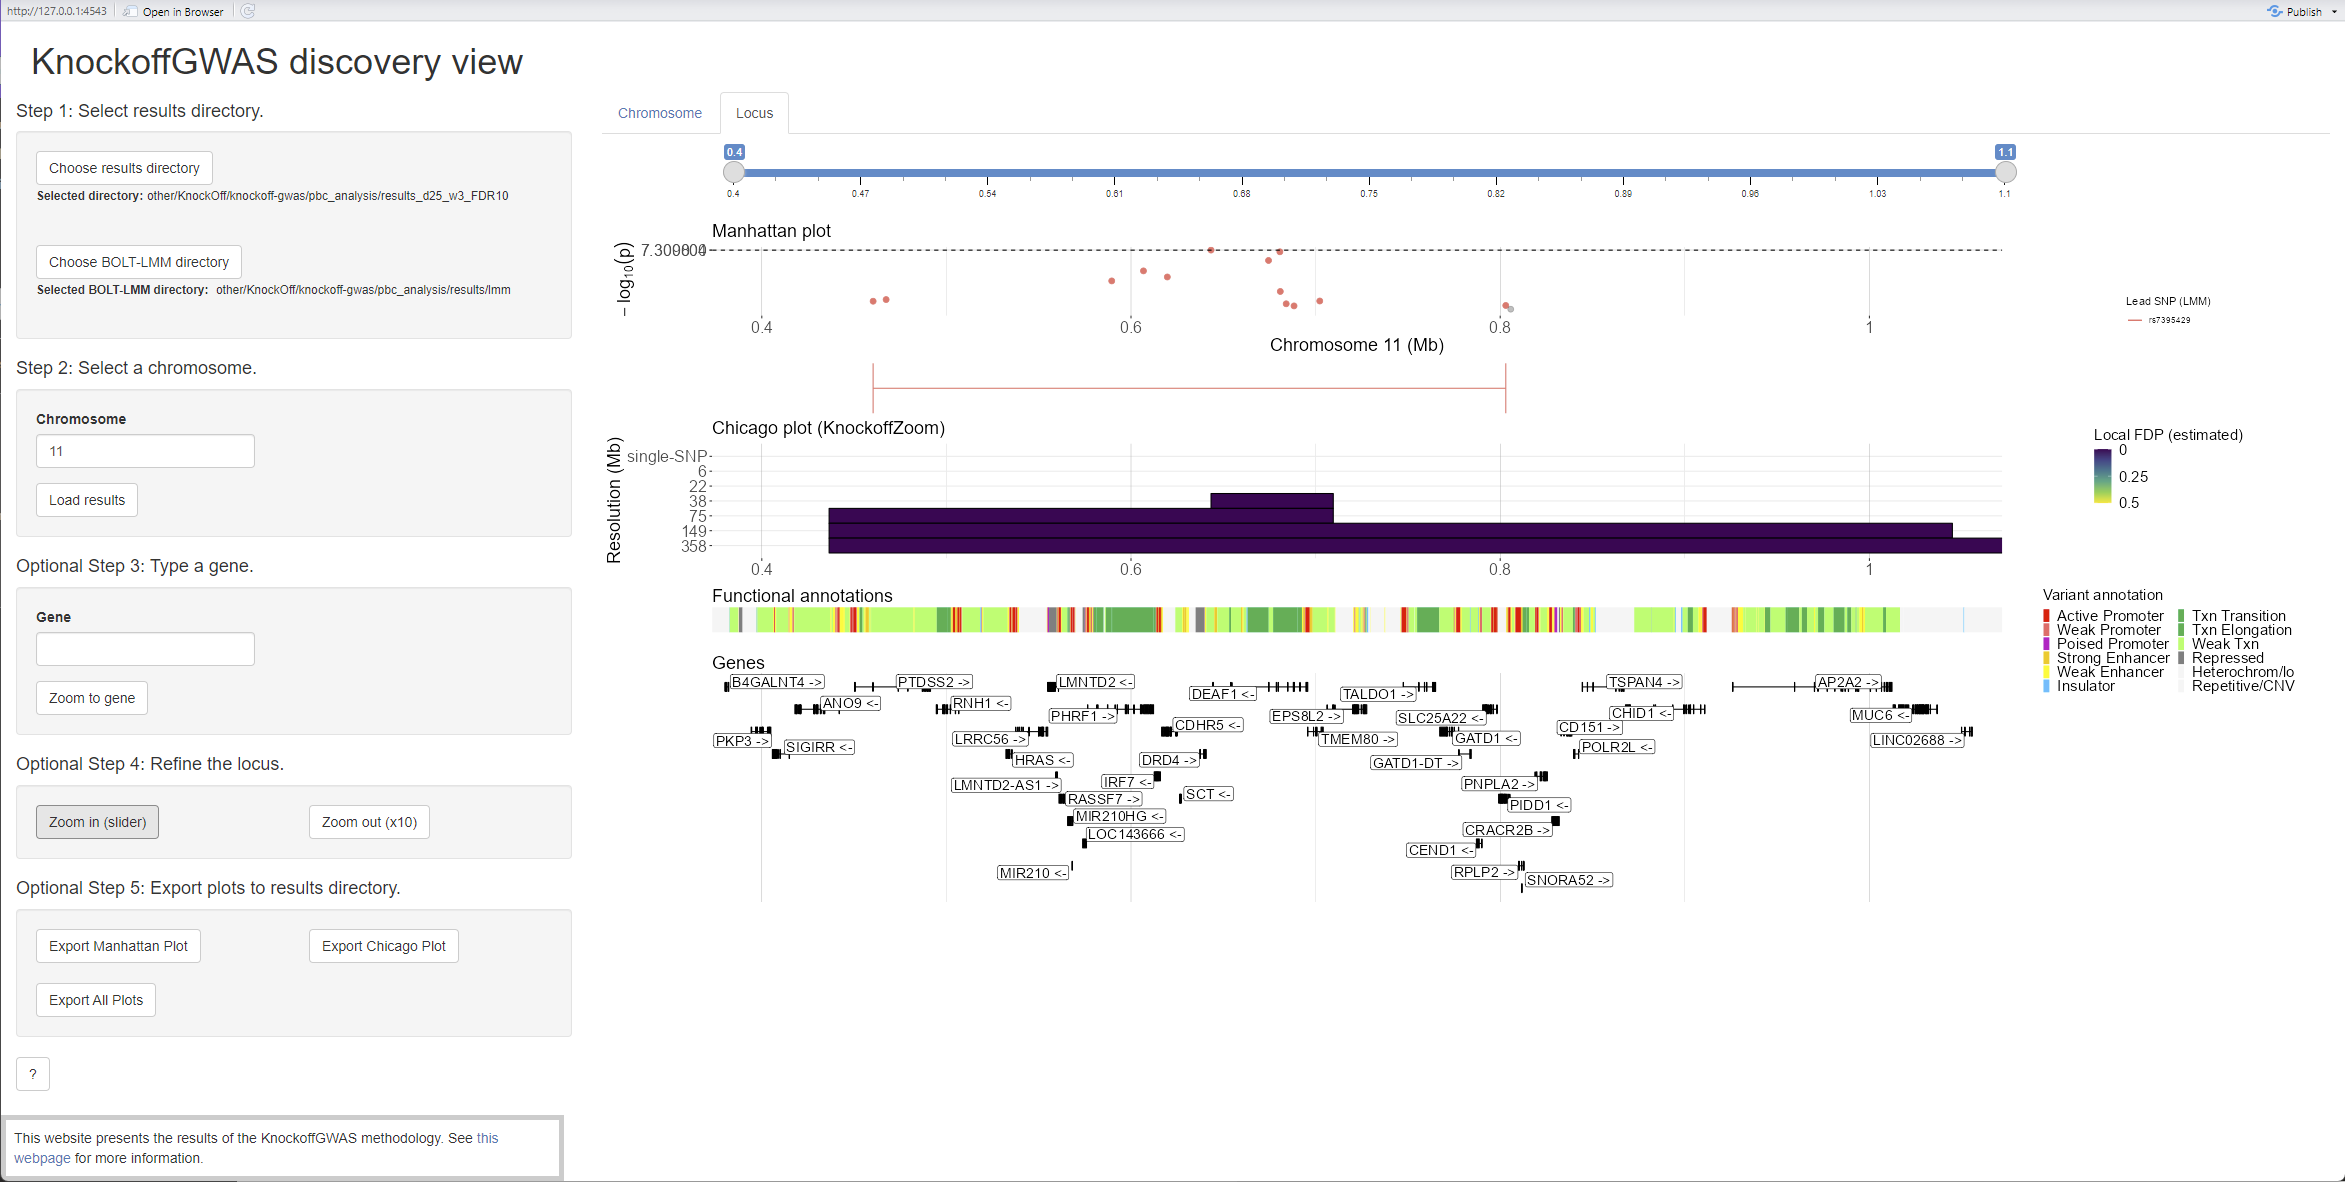Click the SLC25A22 gene label

pos(1441,718)
